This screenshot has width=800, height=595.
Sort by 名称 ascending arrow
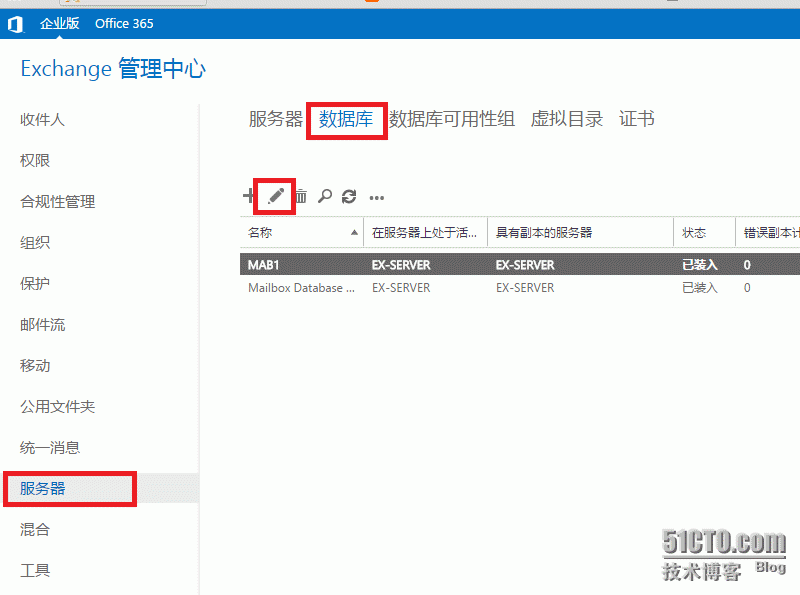point(354,233)
